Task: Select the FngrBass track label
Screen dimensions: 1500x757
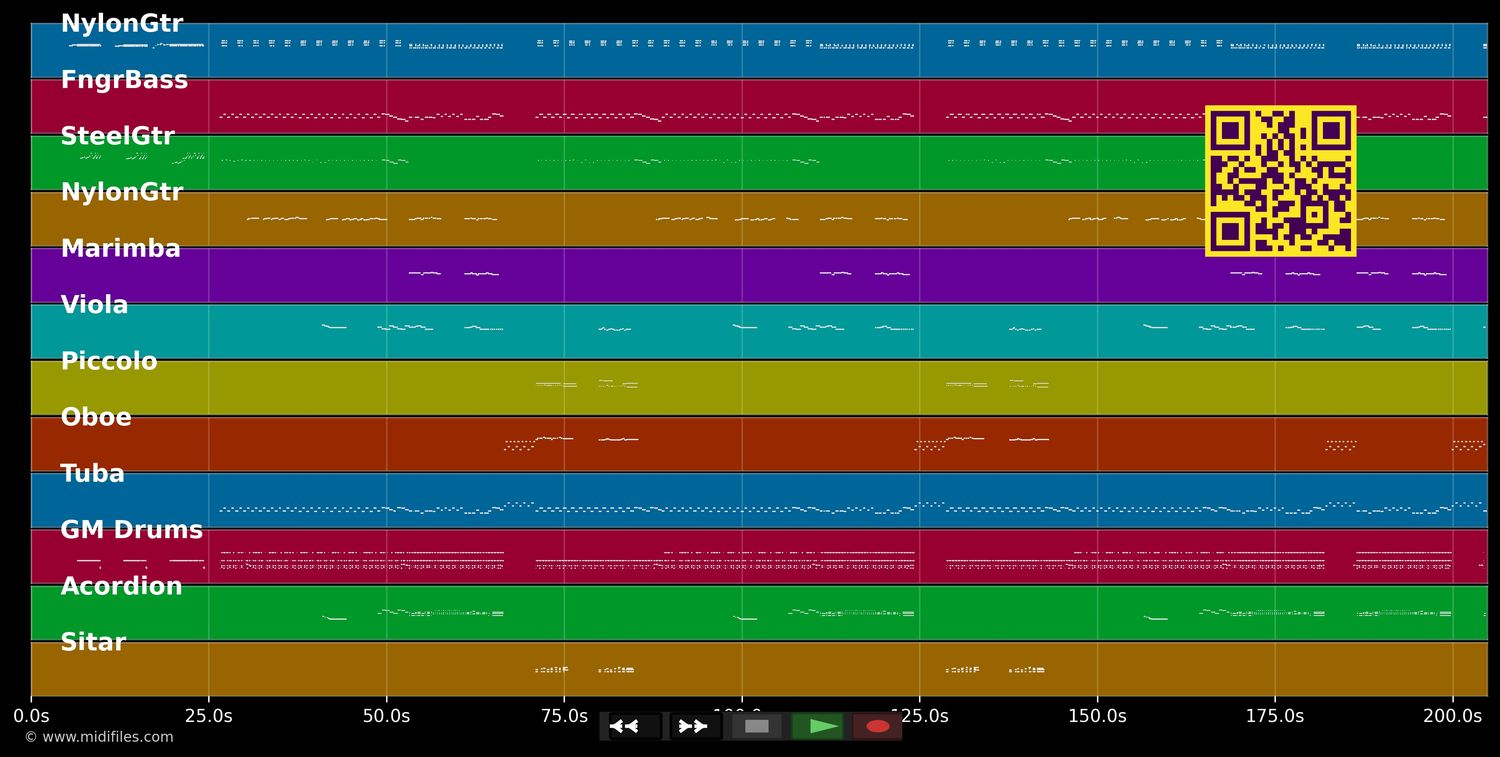Action: tap(124, 81)
